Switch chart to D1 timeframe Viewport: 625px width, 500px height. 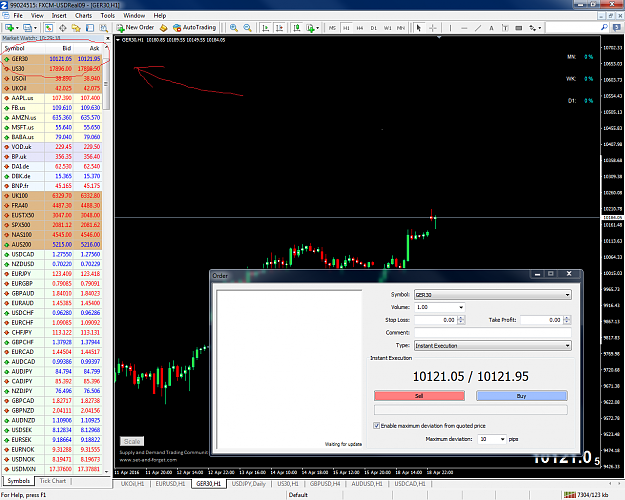pos(373,28)
